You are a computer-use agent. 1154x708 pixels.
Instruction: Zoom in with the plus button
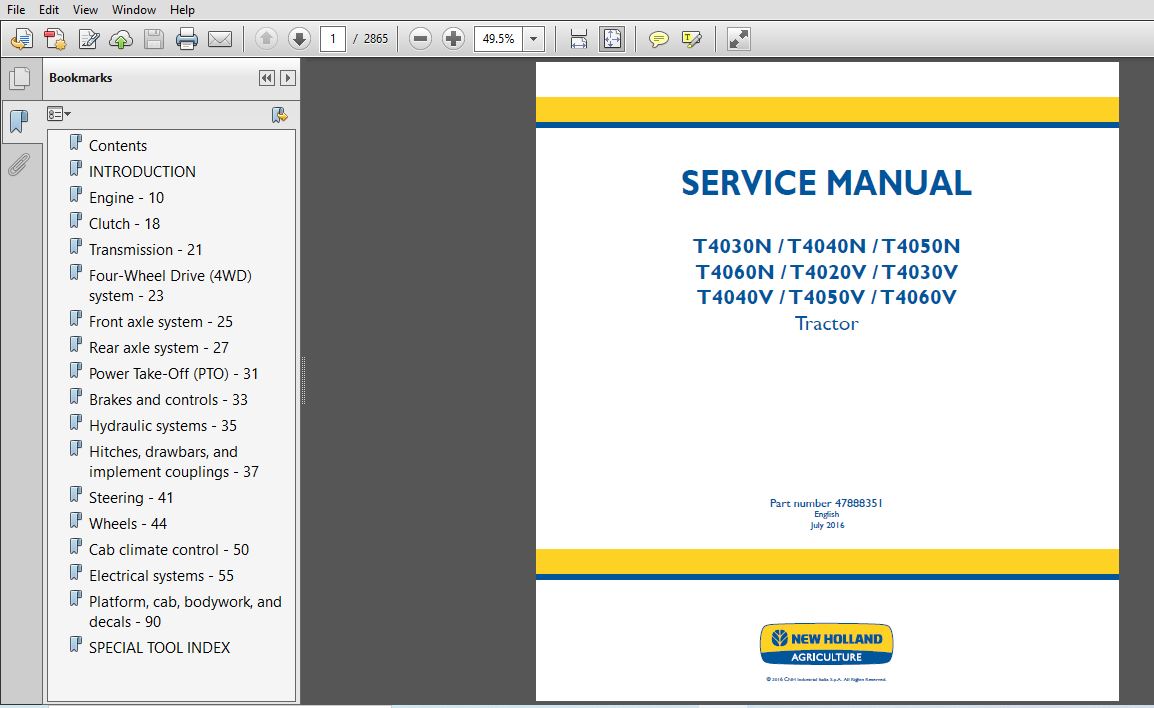pos(453,39)
